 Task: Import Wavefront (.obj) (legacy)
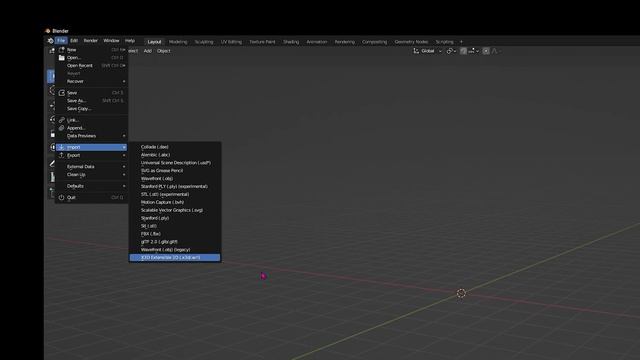(x=175, y=249)
